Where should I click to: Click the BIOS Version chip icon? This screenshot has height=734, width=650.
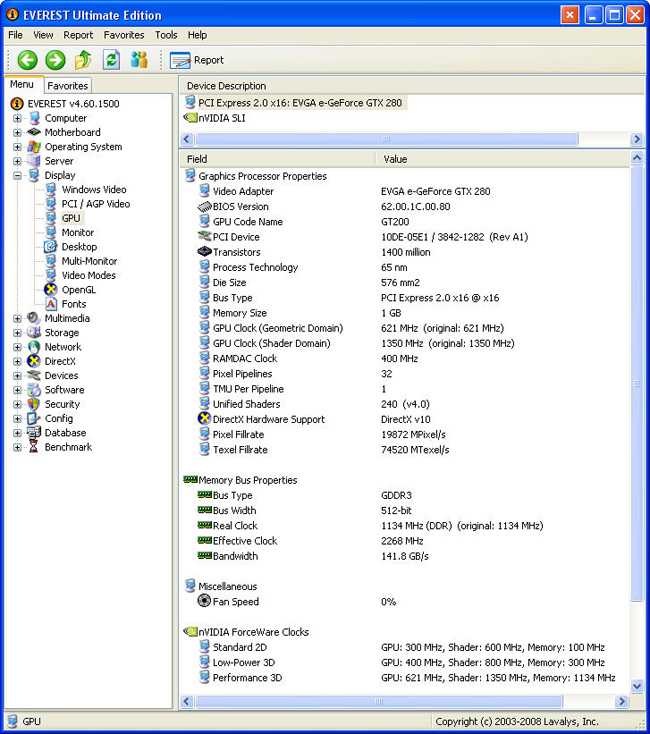204,206
